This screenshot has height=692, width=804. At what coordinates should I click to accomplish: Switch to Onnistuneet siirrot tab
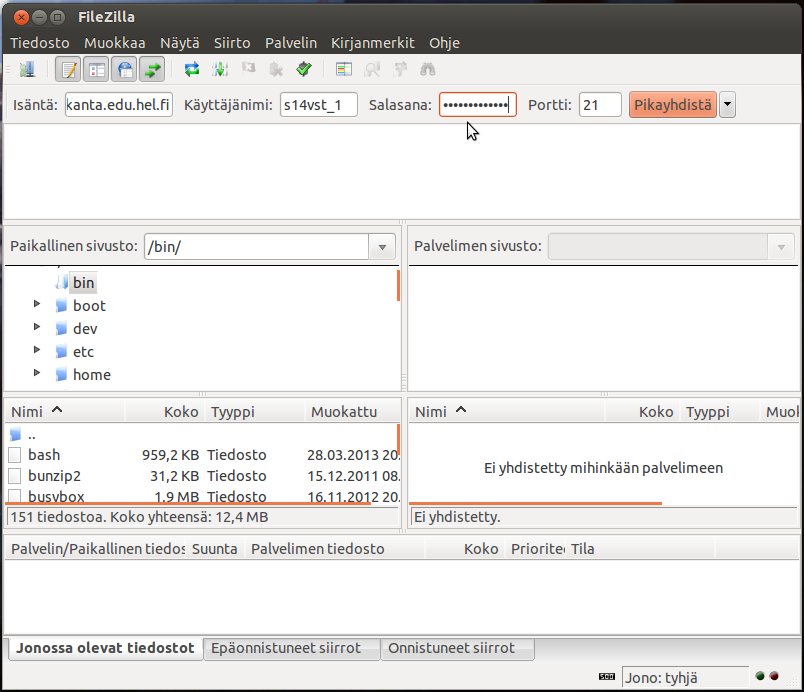click(457, 648)
